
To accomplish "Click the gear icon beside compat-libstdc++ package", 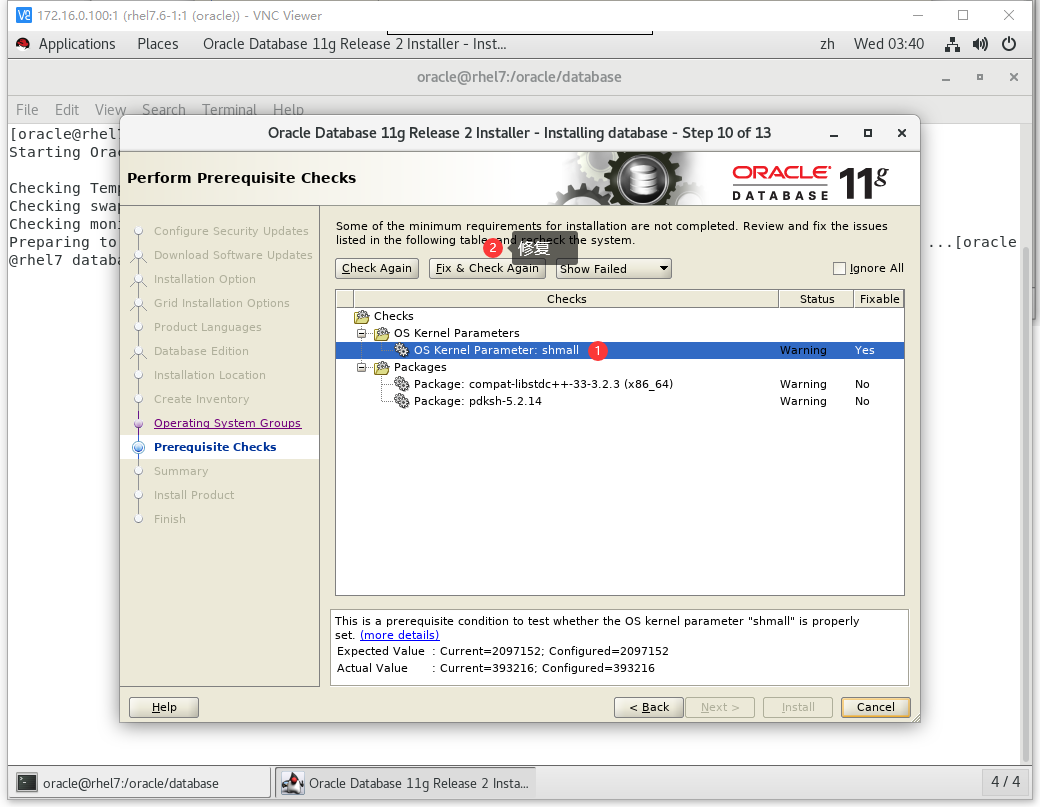I will (401, 383).
